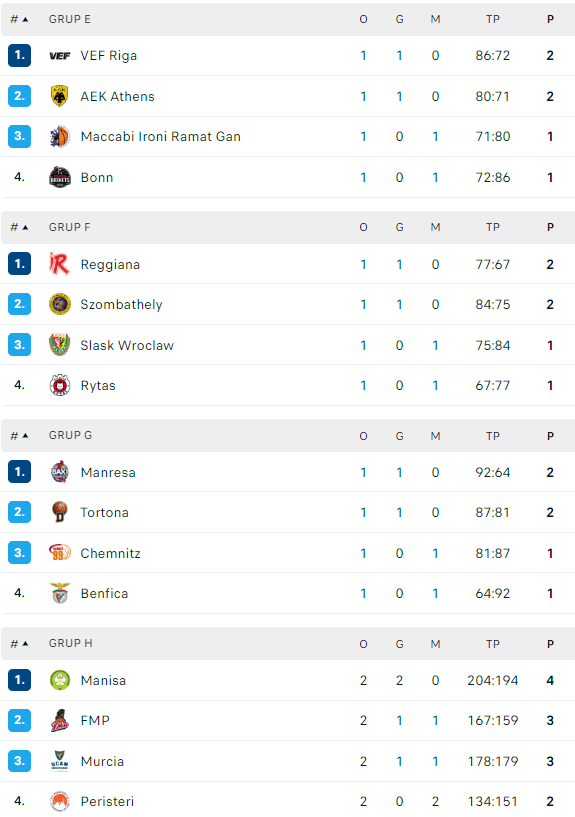Screen dimensions: 575x817
Task: Toggle rank sort arrow in Grup H
Action: pyautogui.click(x=25, y=643)
